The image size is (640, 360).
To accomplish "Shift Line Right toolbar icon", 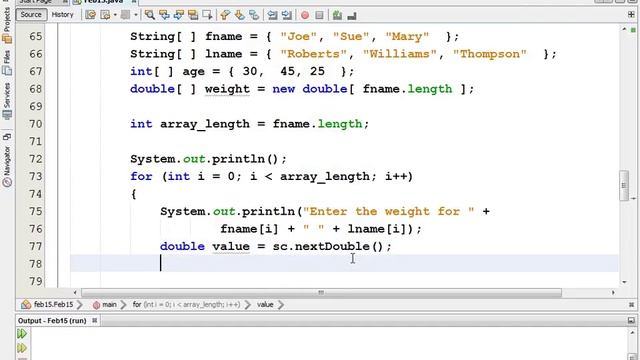I will (x=287, y=15).
